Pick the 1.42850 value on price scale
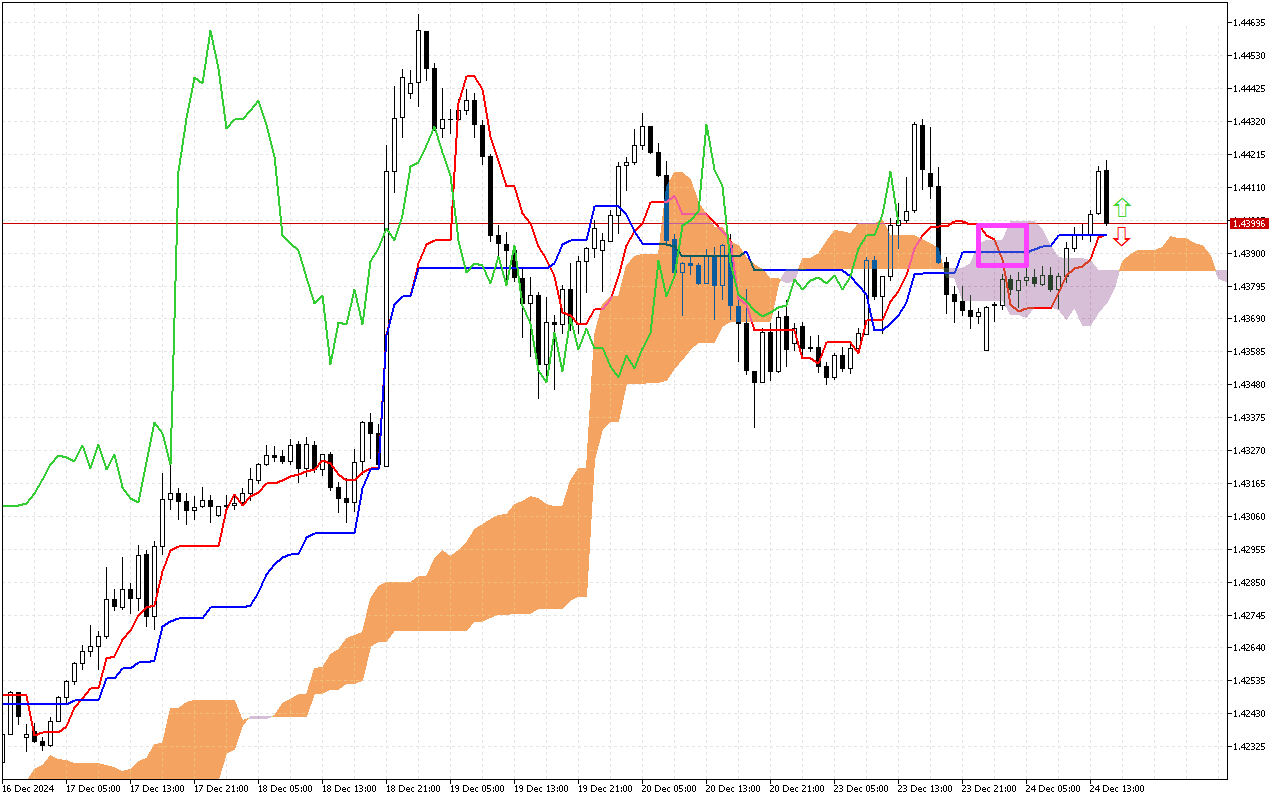This screenshot has width=1280, height=800. pyautogui.click(x=1250, y=583)
